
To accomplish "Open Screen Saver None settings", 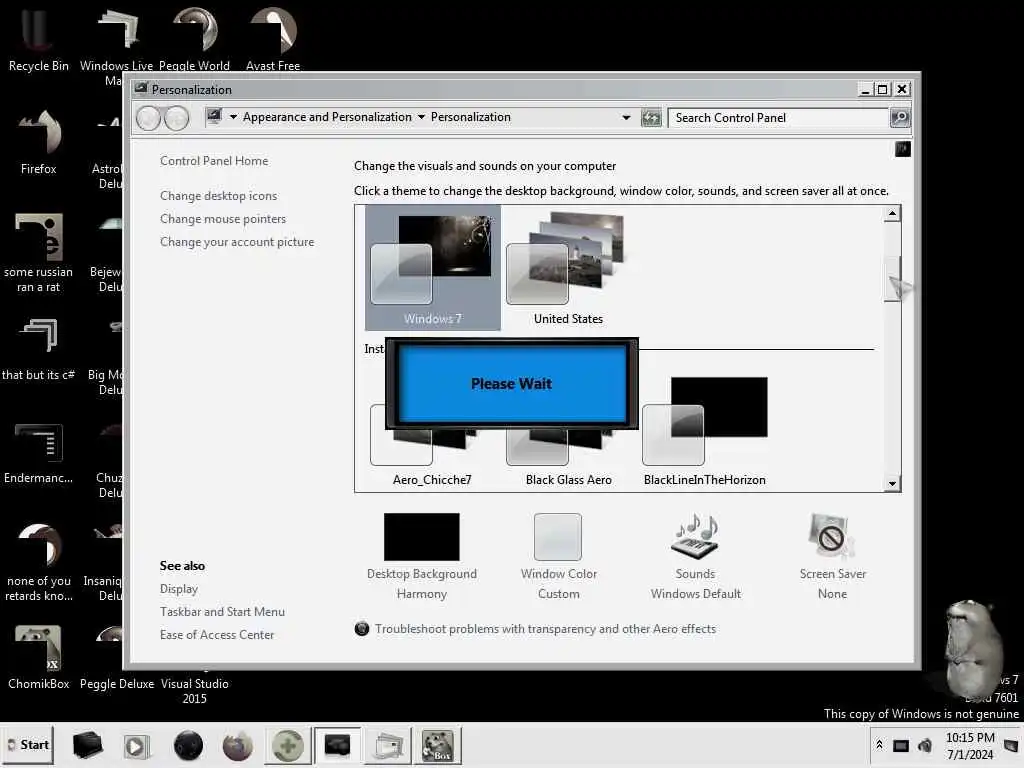I will point(832,556).
